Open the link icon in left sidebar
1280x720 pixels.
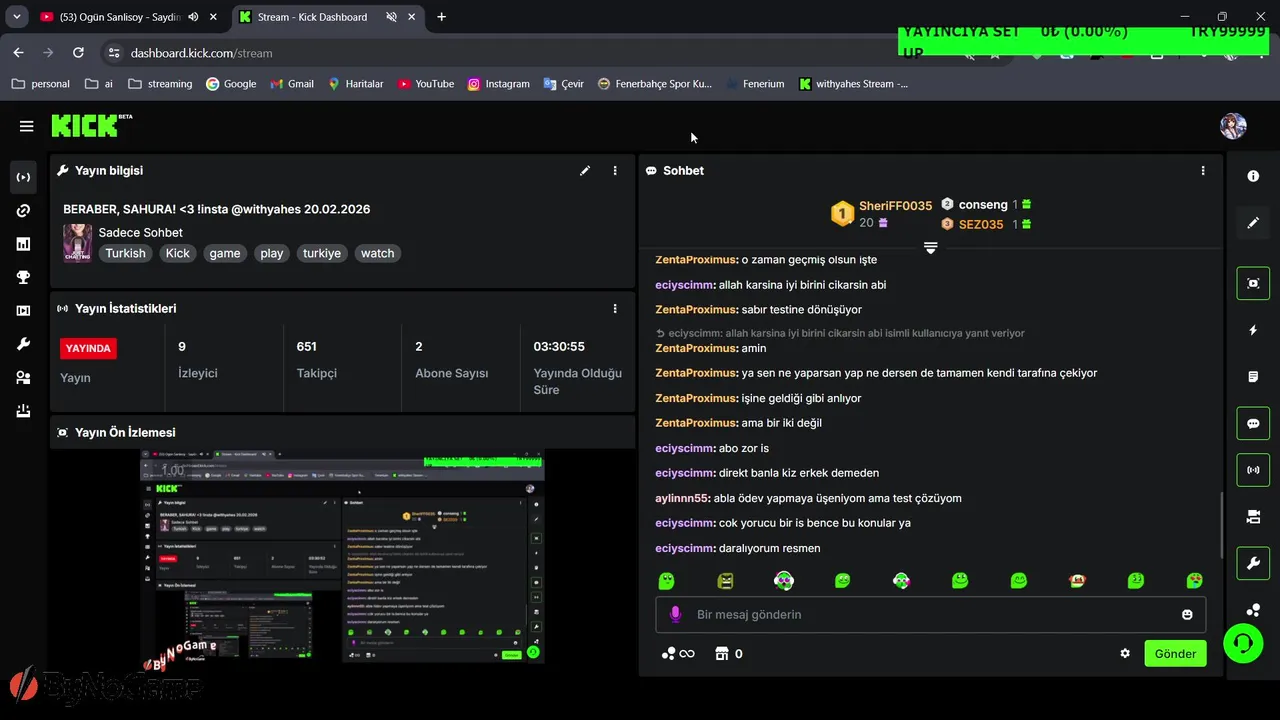(23, 211)
